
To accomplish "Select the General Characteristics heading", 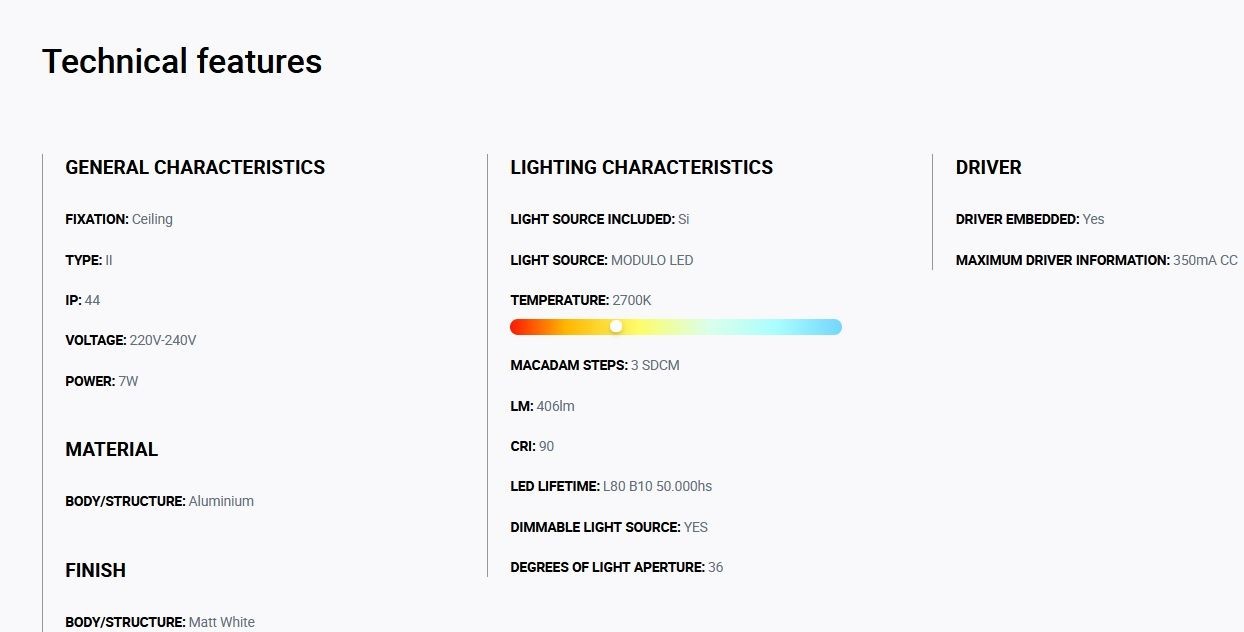I will (195, 168).
